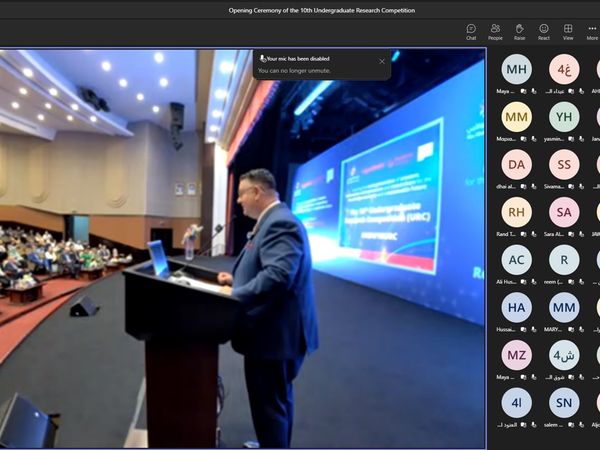Click the MZ participant avatar
This screenshot has width=600, height=450.
pyautogui.click(x=516, y=355)
